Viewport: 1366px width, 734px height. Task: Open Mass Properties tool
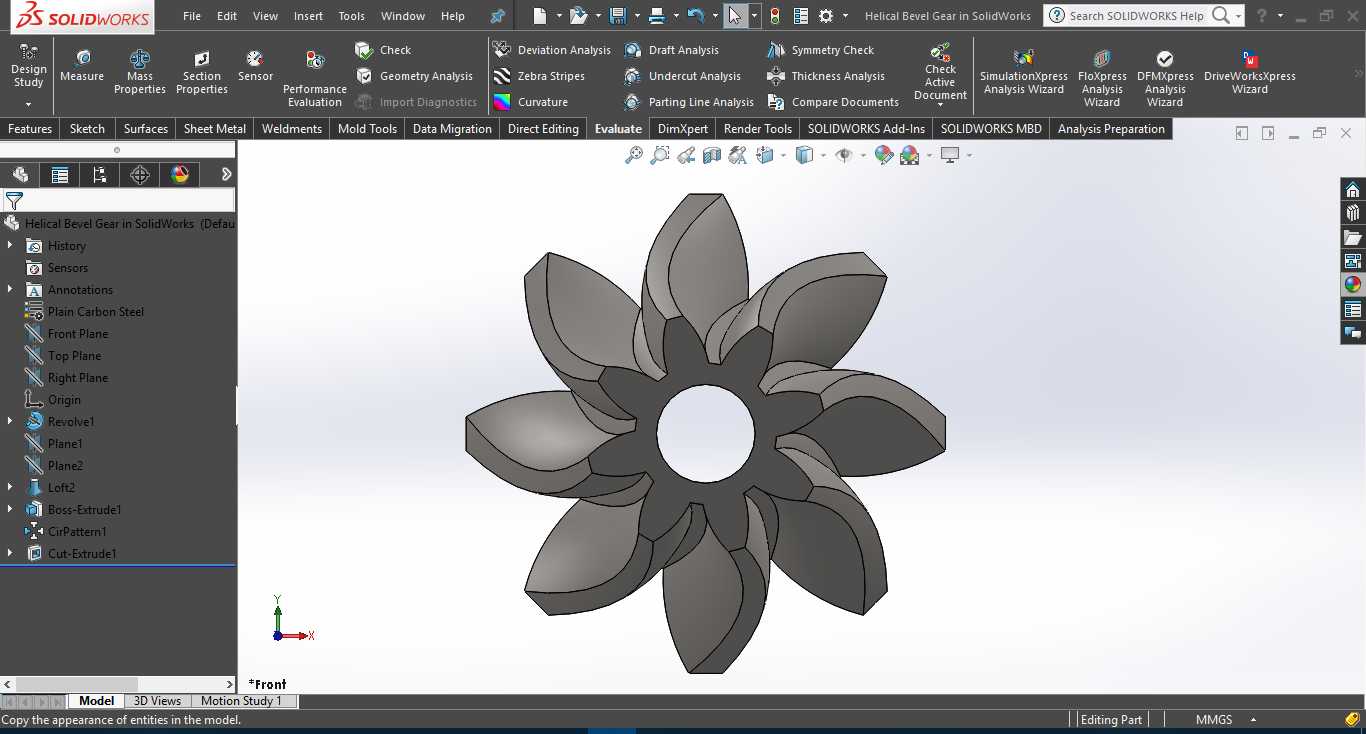coord(140,72)
